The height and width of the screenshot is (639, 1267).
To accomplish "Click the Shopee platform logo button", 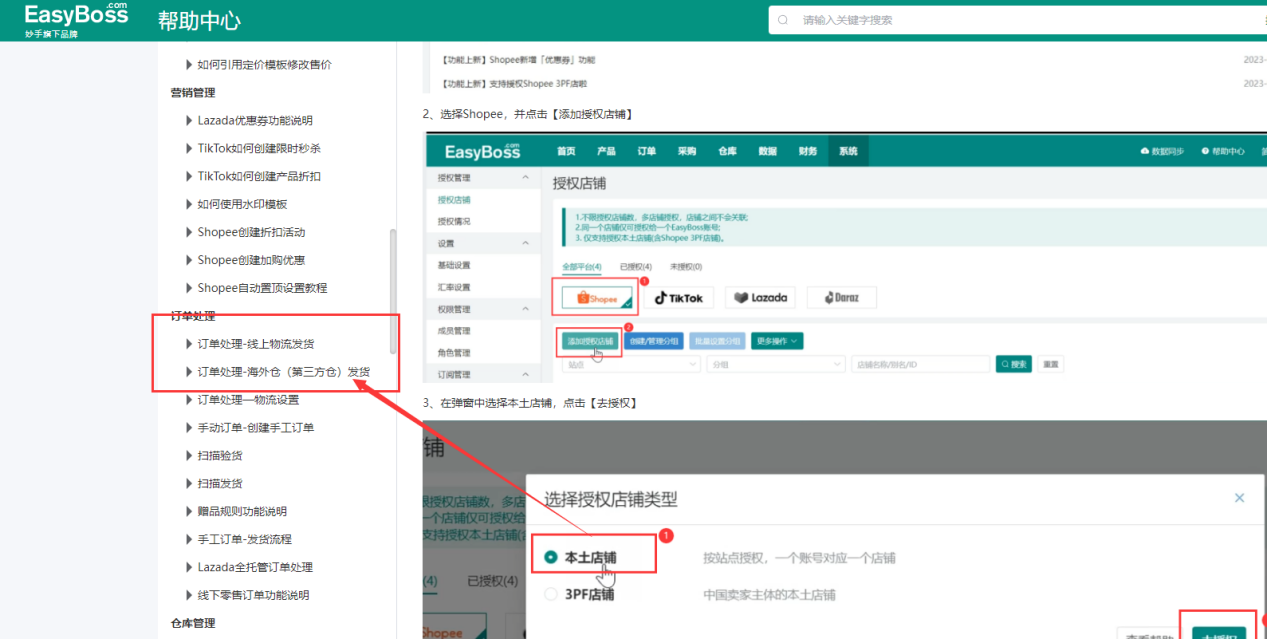I will coord(598,298).
